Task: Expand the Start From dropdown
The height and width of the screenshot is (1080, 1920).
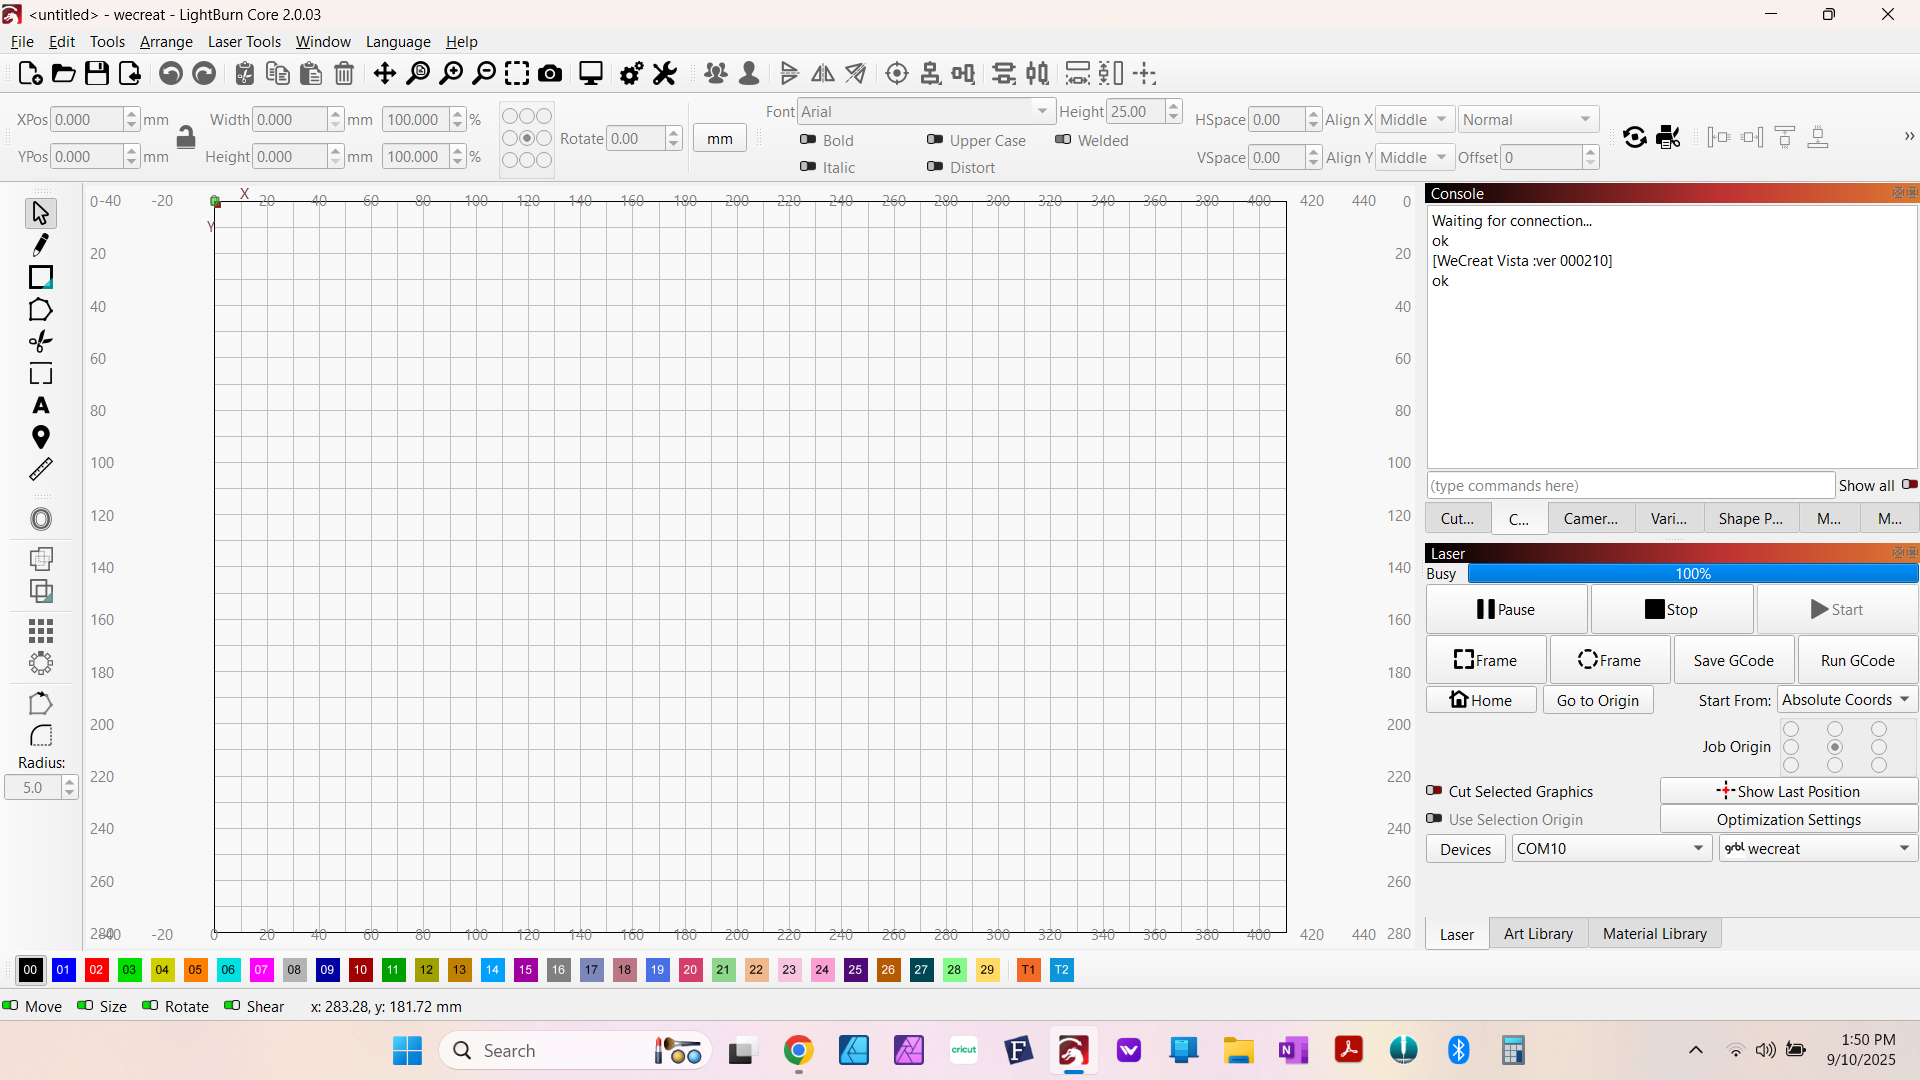Action: [x=1846, y=700]
